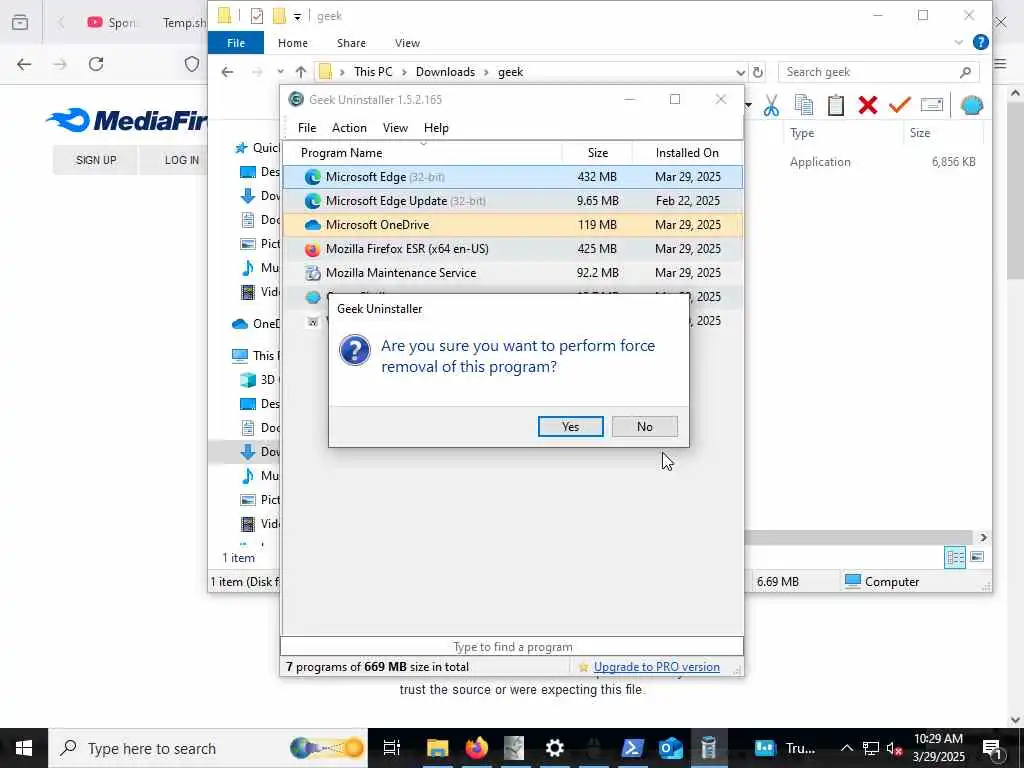
Task: Click the Explorer Back arrow
Action: [x=227, y=72]
